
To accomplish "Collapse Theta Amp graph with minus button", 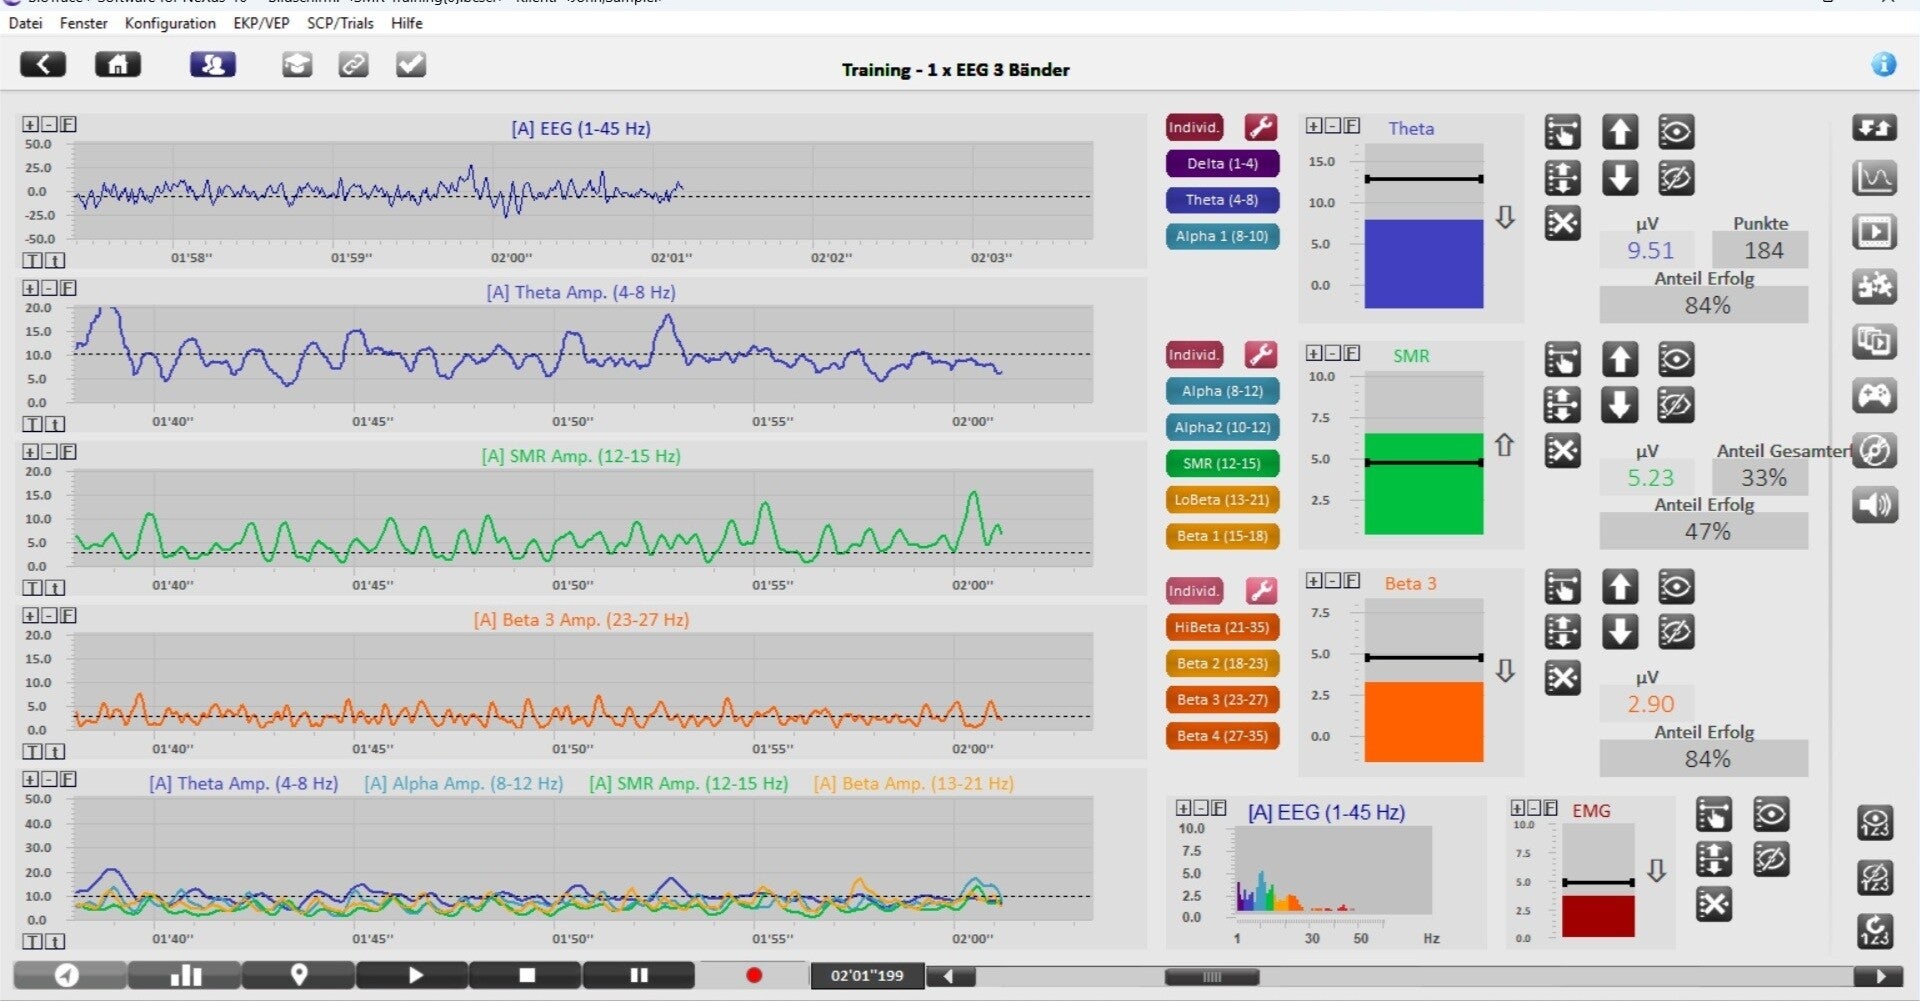I will [49, 288].
